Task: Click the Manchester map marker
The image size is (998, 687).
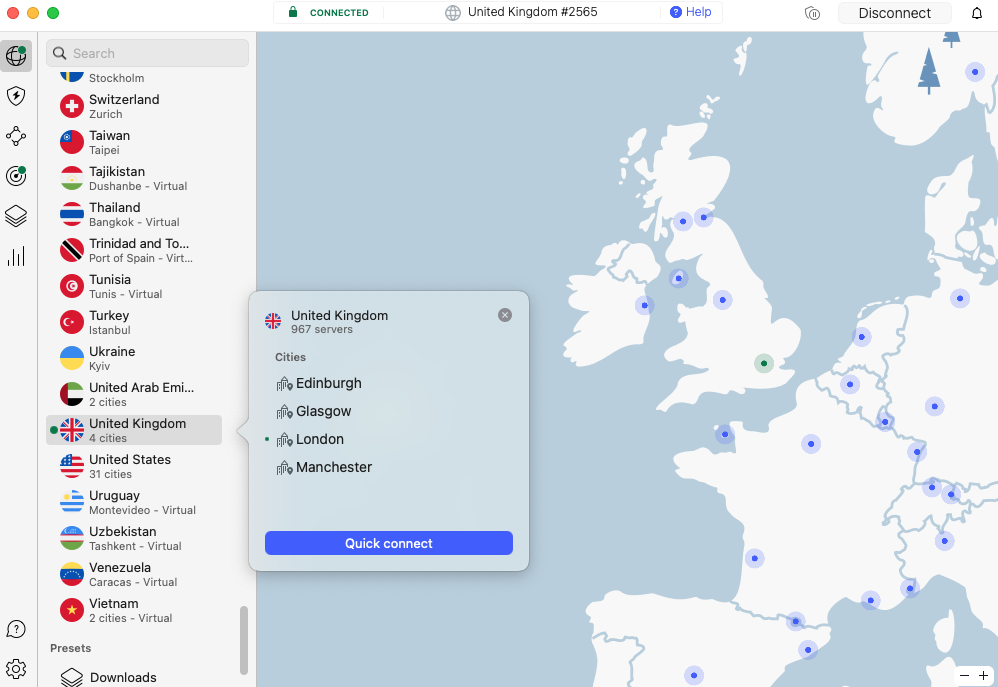Action: coord(722,300)
